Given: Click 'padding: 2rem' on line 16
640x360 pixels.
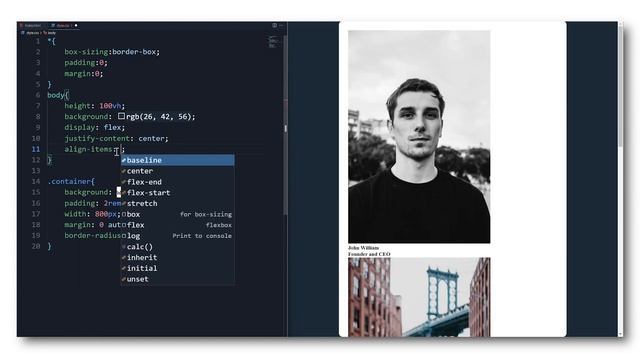Looking at the screenshot, I should click(x=93, y=203).
